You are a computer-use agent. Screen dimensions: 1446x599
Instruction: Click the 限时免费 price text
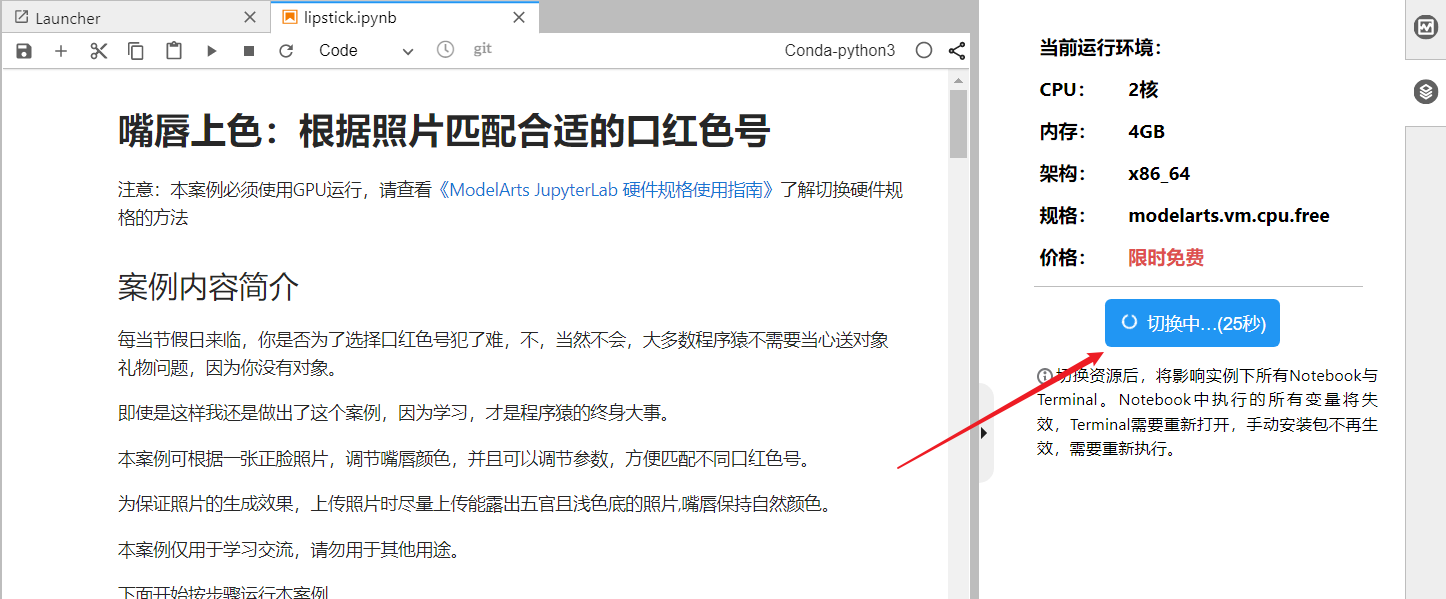pyautogui.click(x=1166, y=258)
